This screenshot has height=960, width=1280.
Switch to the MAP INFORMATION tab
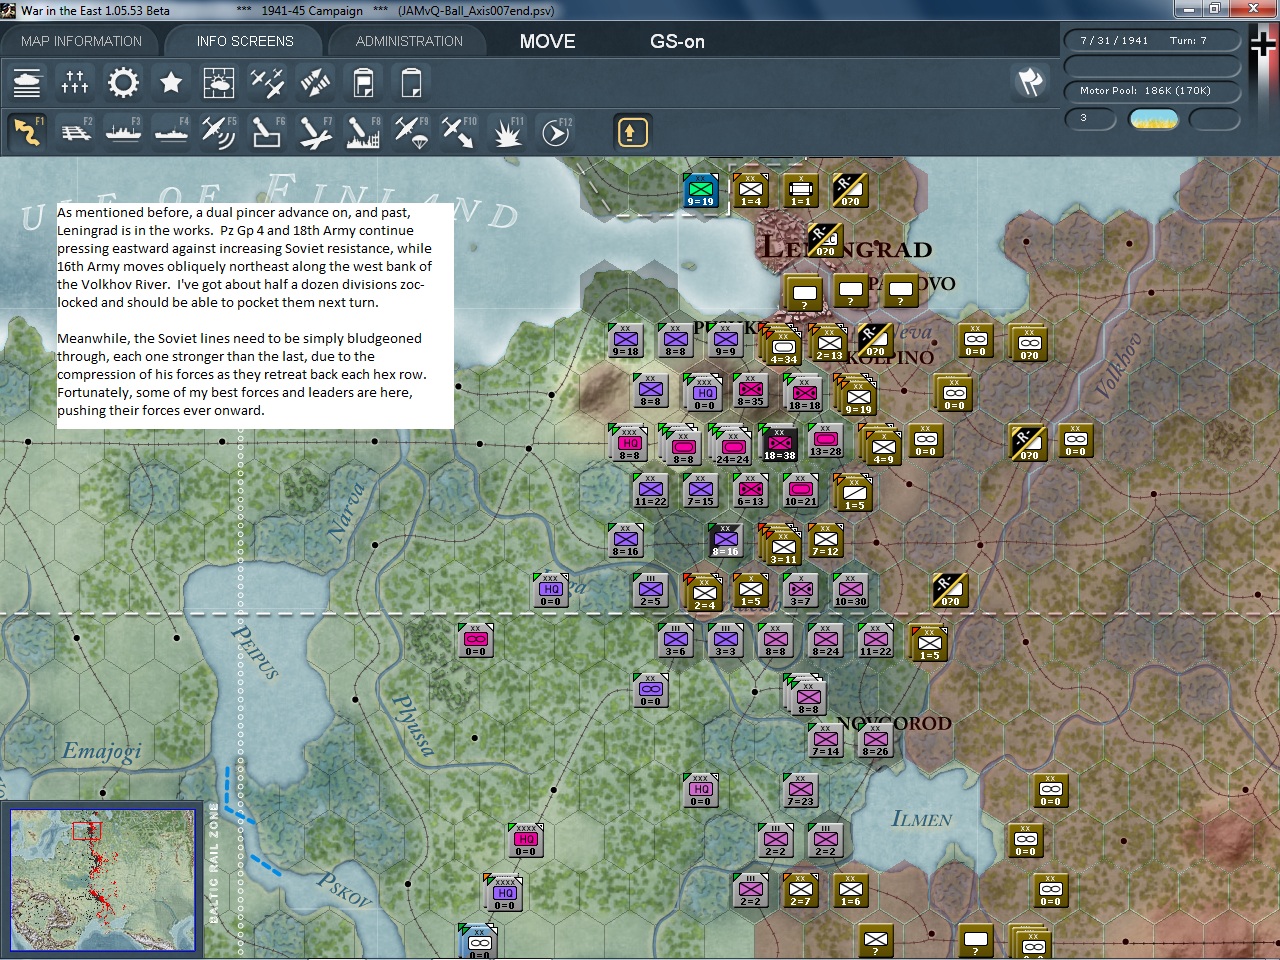point(81,41)
